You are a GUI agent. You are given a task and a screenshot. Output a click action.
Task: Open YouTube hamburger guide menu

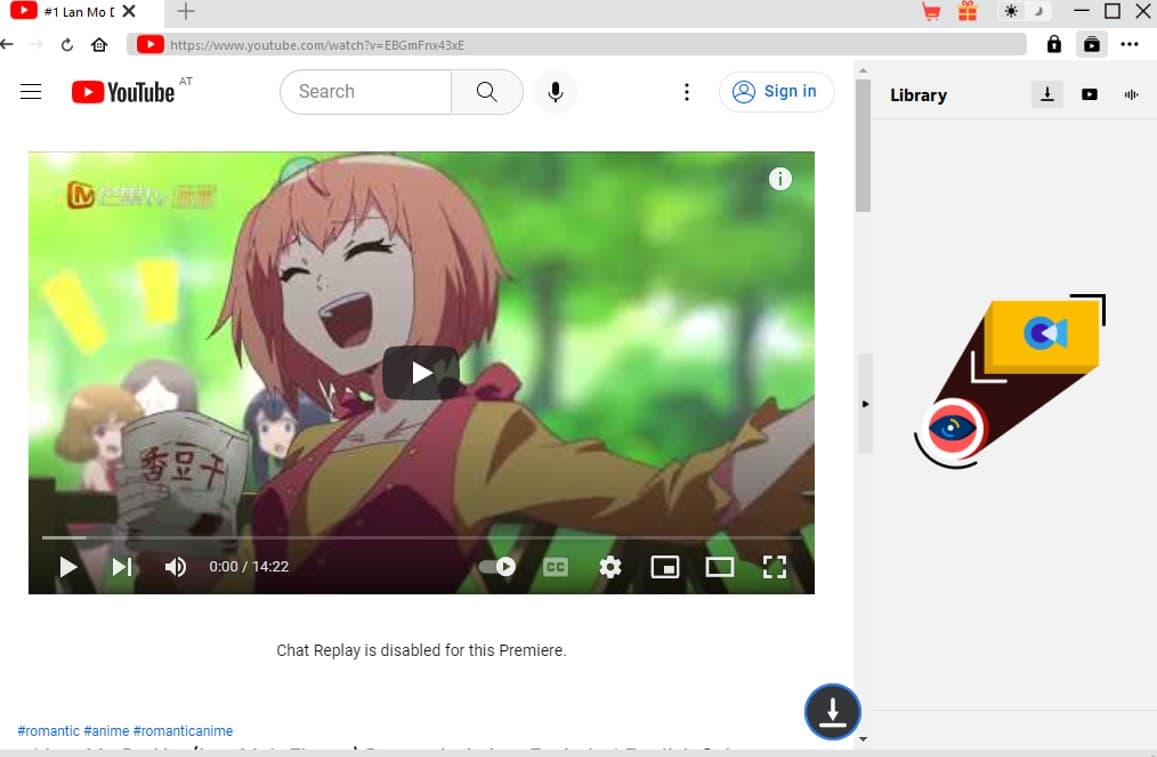click(31, 92)
